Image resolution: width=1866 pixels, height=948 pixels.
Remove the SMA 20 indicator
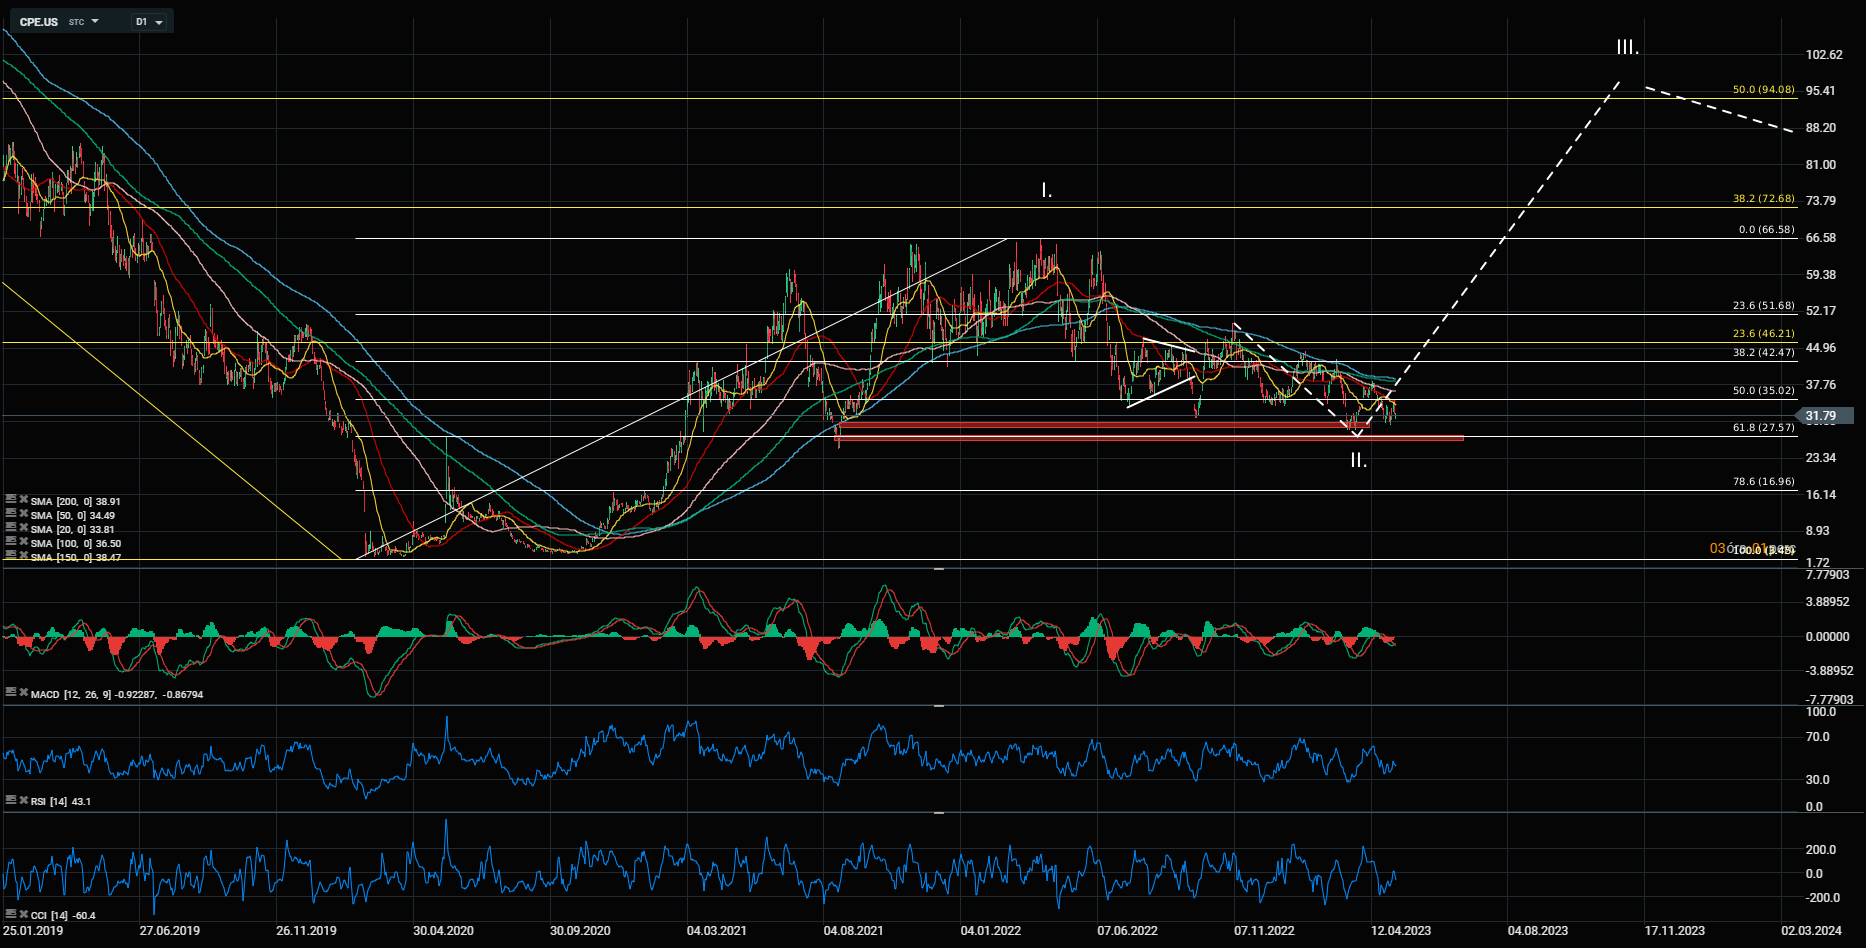tap(23, 527)
